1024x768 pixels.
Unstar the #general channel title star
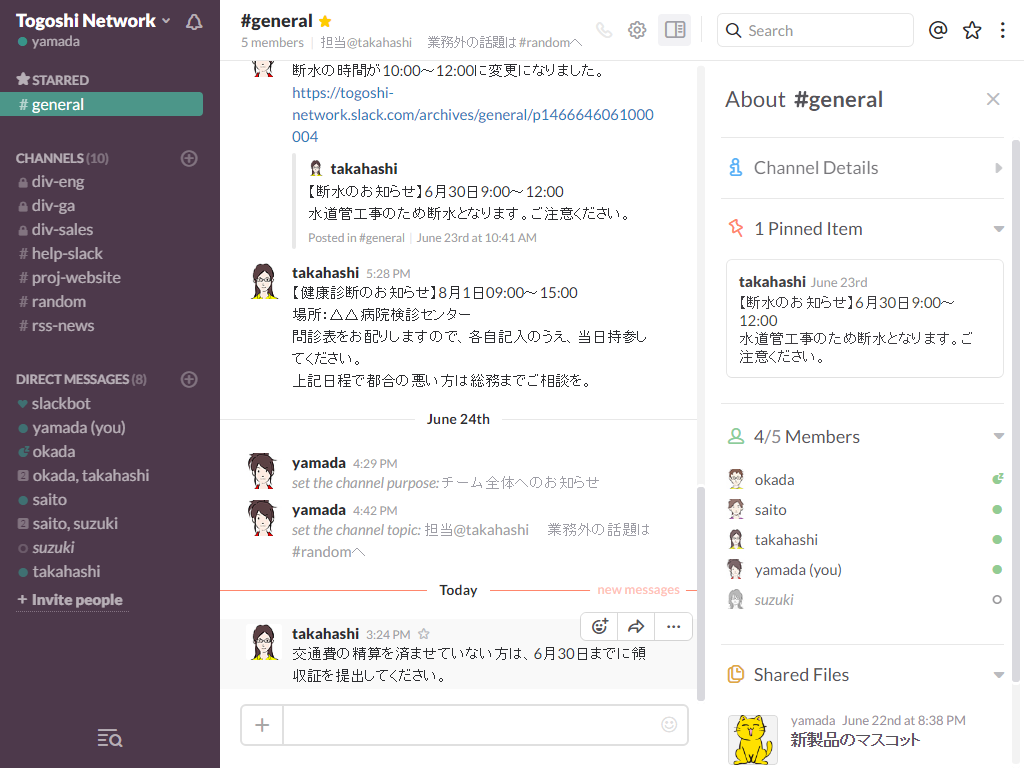coord(325,22)
